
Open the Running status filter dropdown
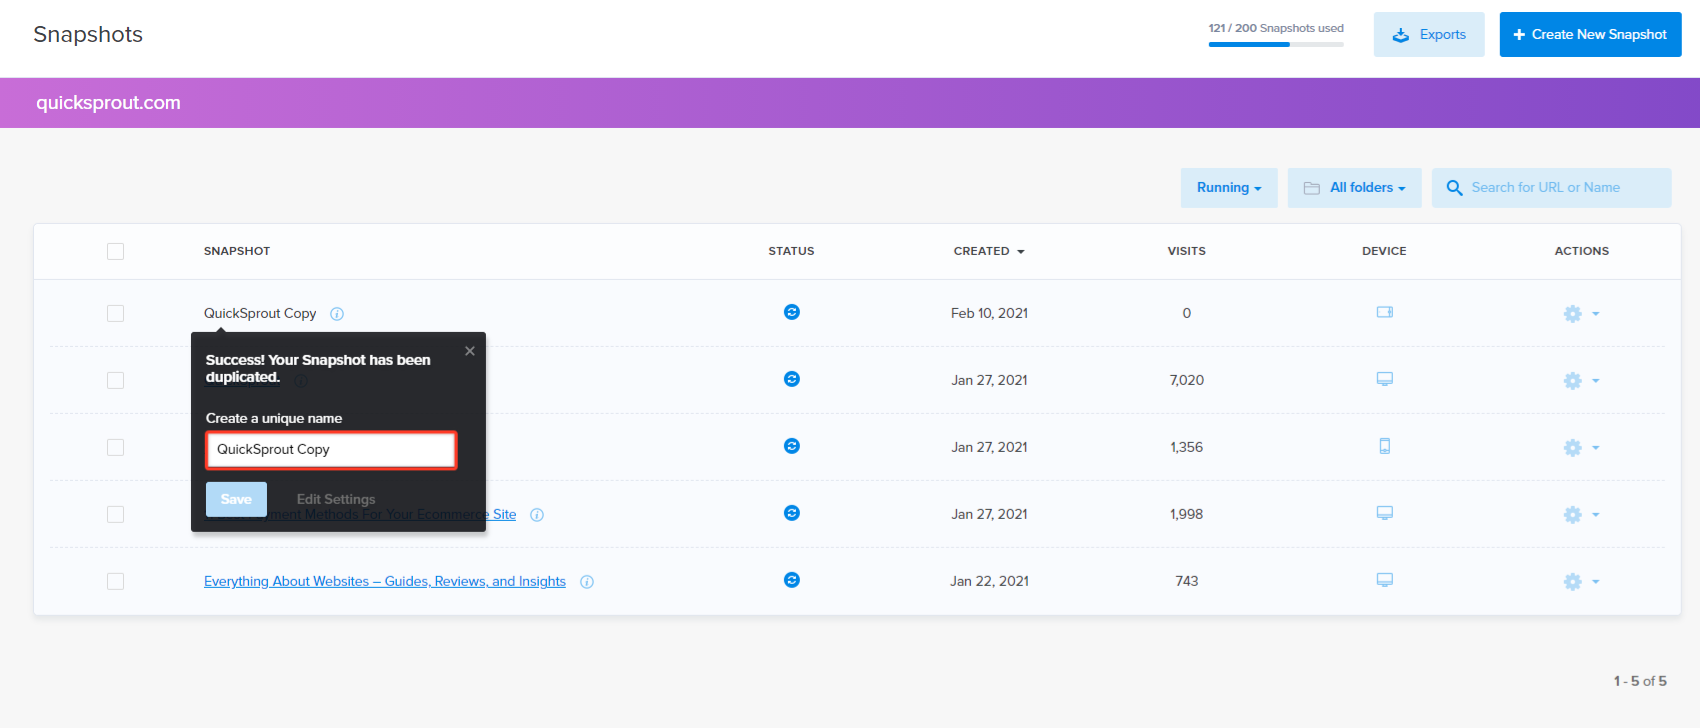click(x=1229, y=188)
